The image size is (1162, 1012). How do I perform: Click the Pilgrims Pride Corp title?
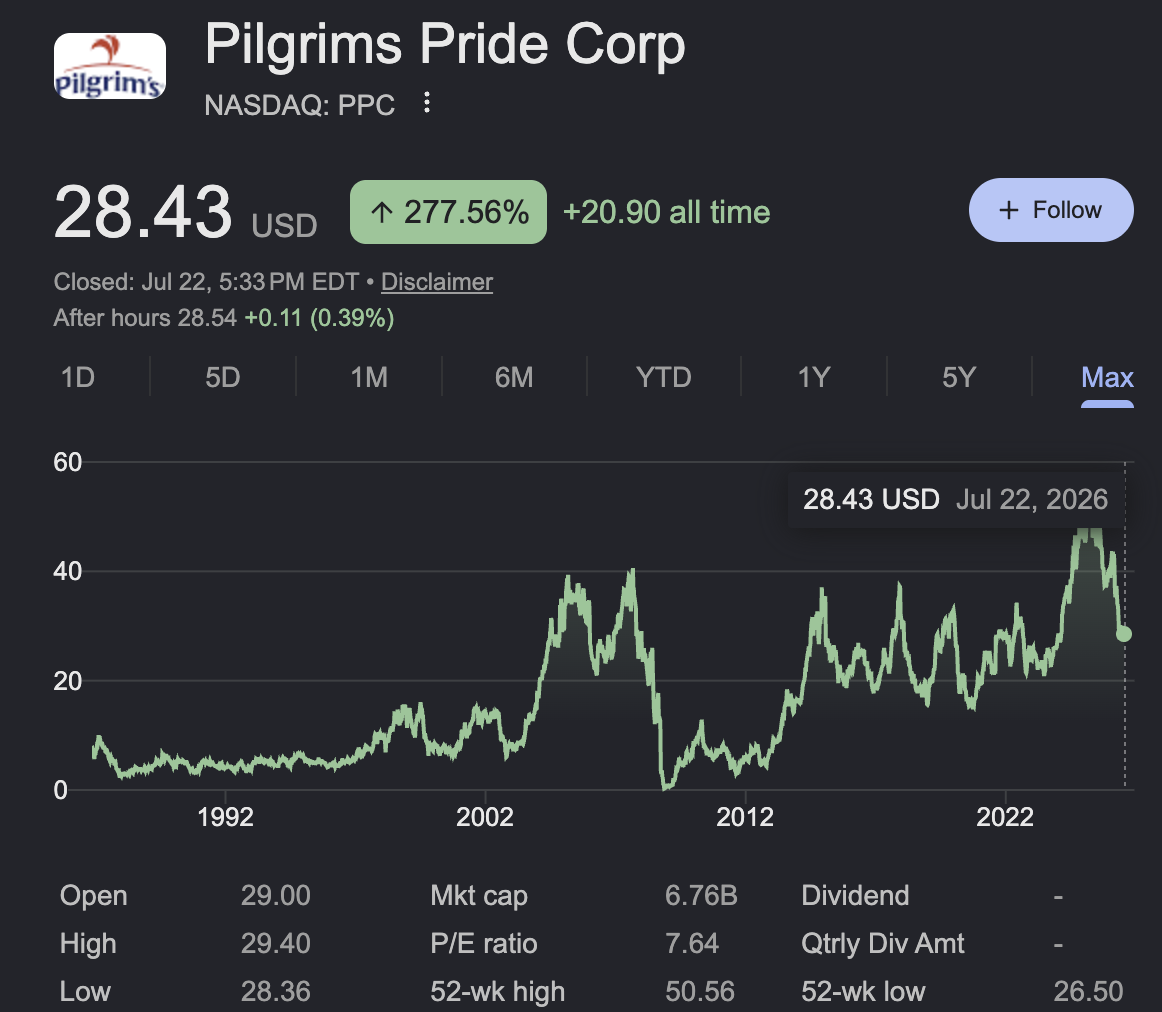coord(445,44)
